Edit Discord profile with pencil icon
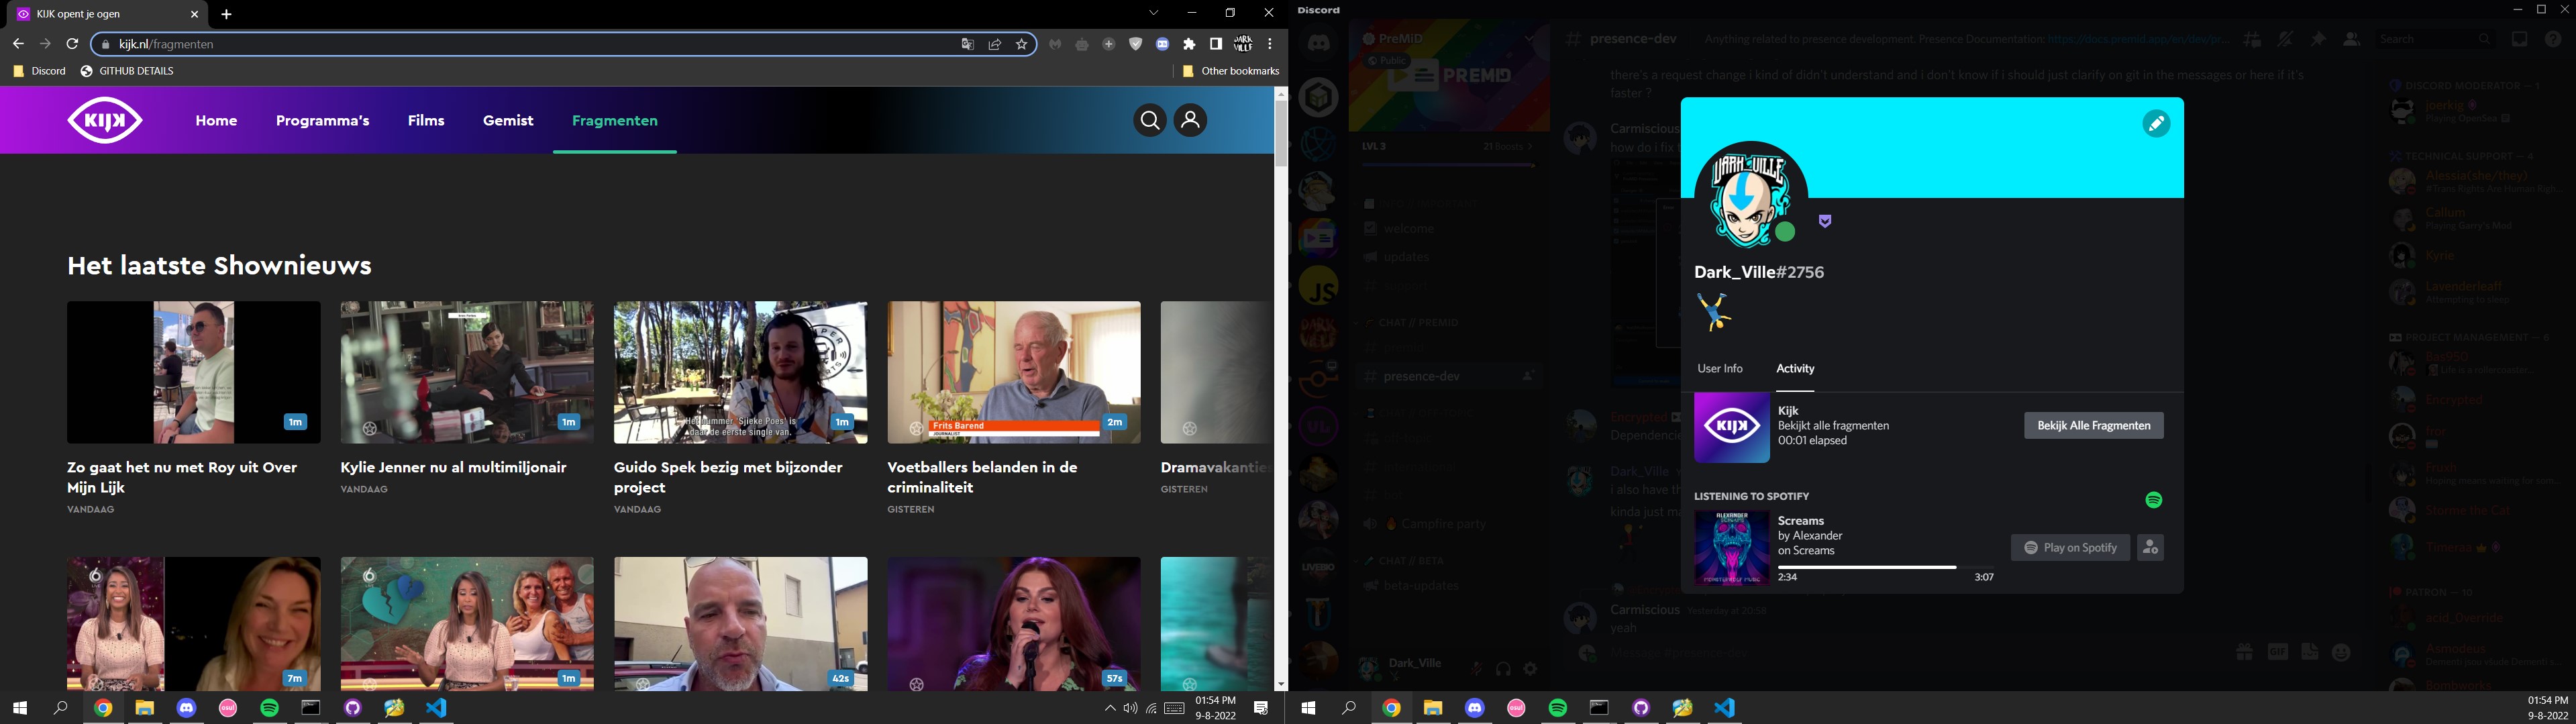2576x724 pixels. pos(2156,124)
